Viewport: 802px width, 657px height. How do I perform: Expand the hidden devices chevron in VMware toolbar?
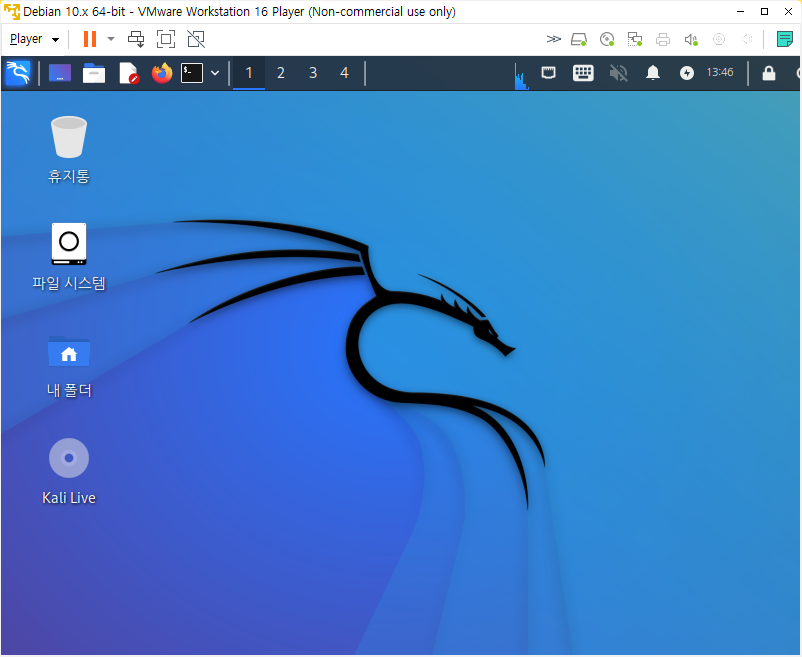click(x=553, y=39)
